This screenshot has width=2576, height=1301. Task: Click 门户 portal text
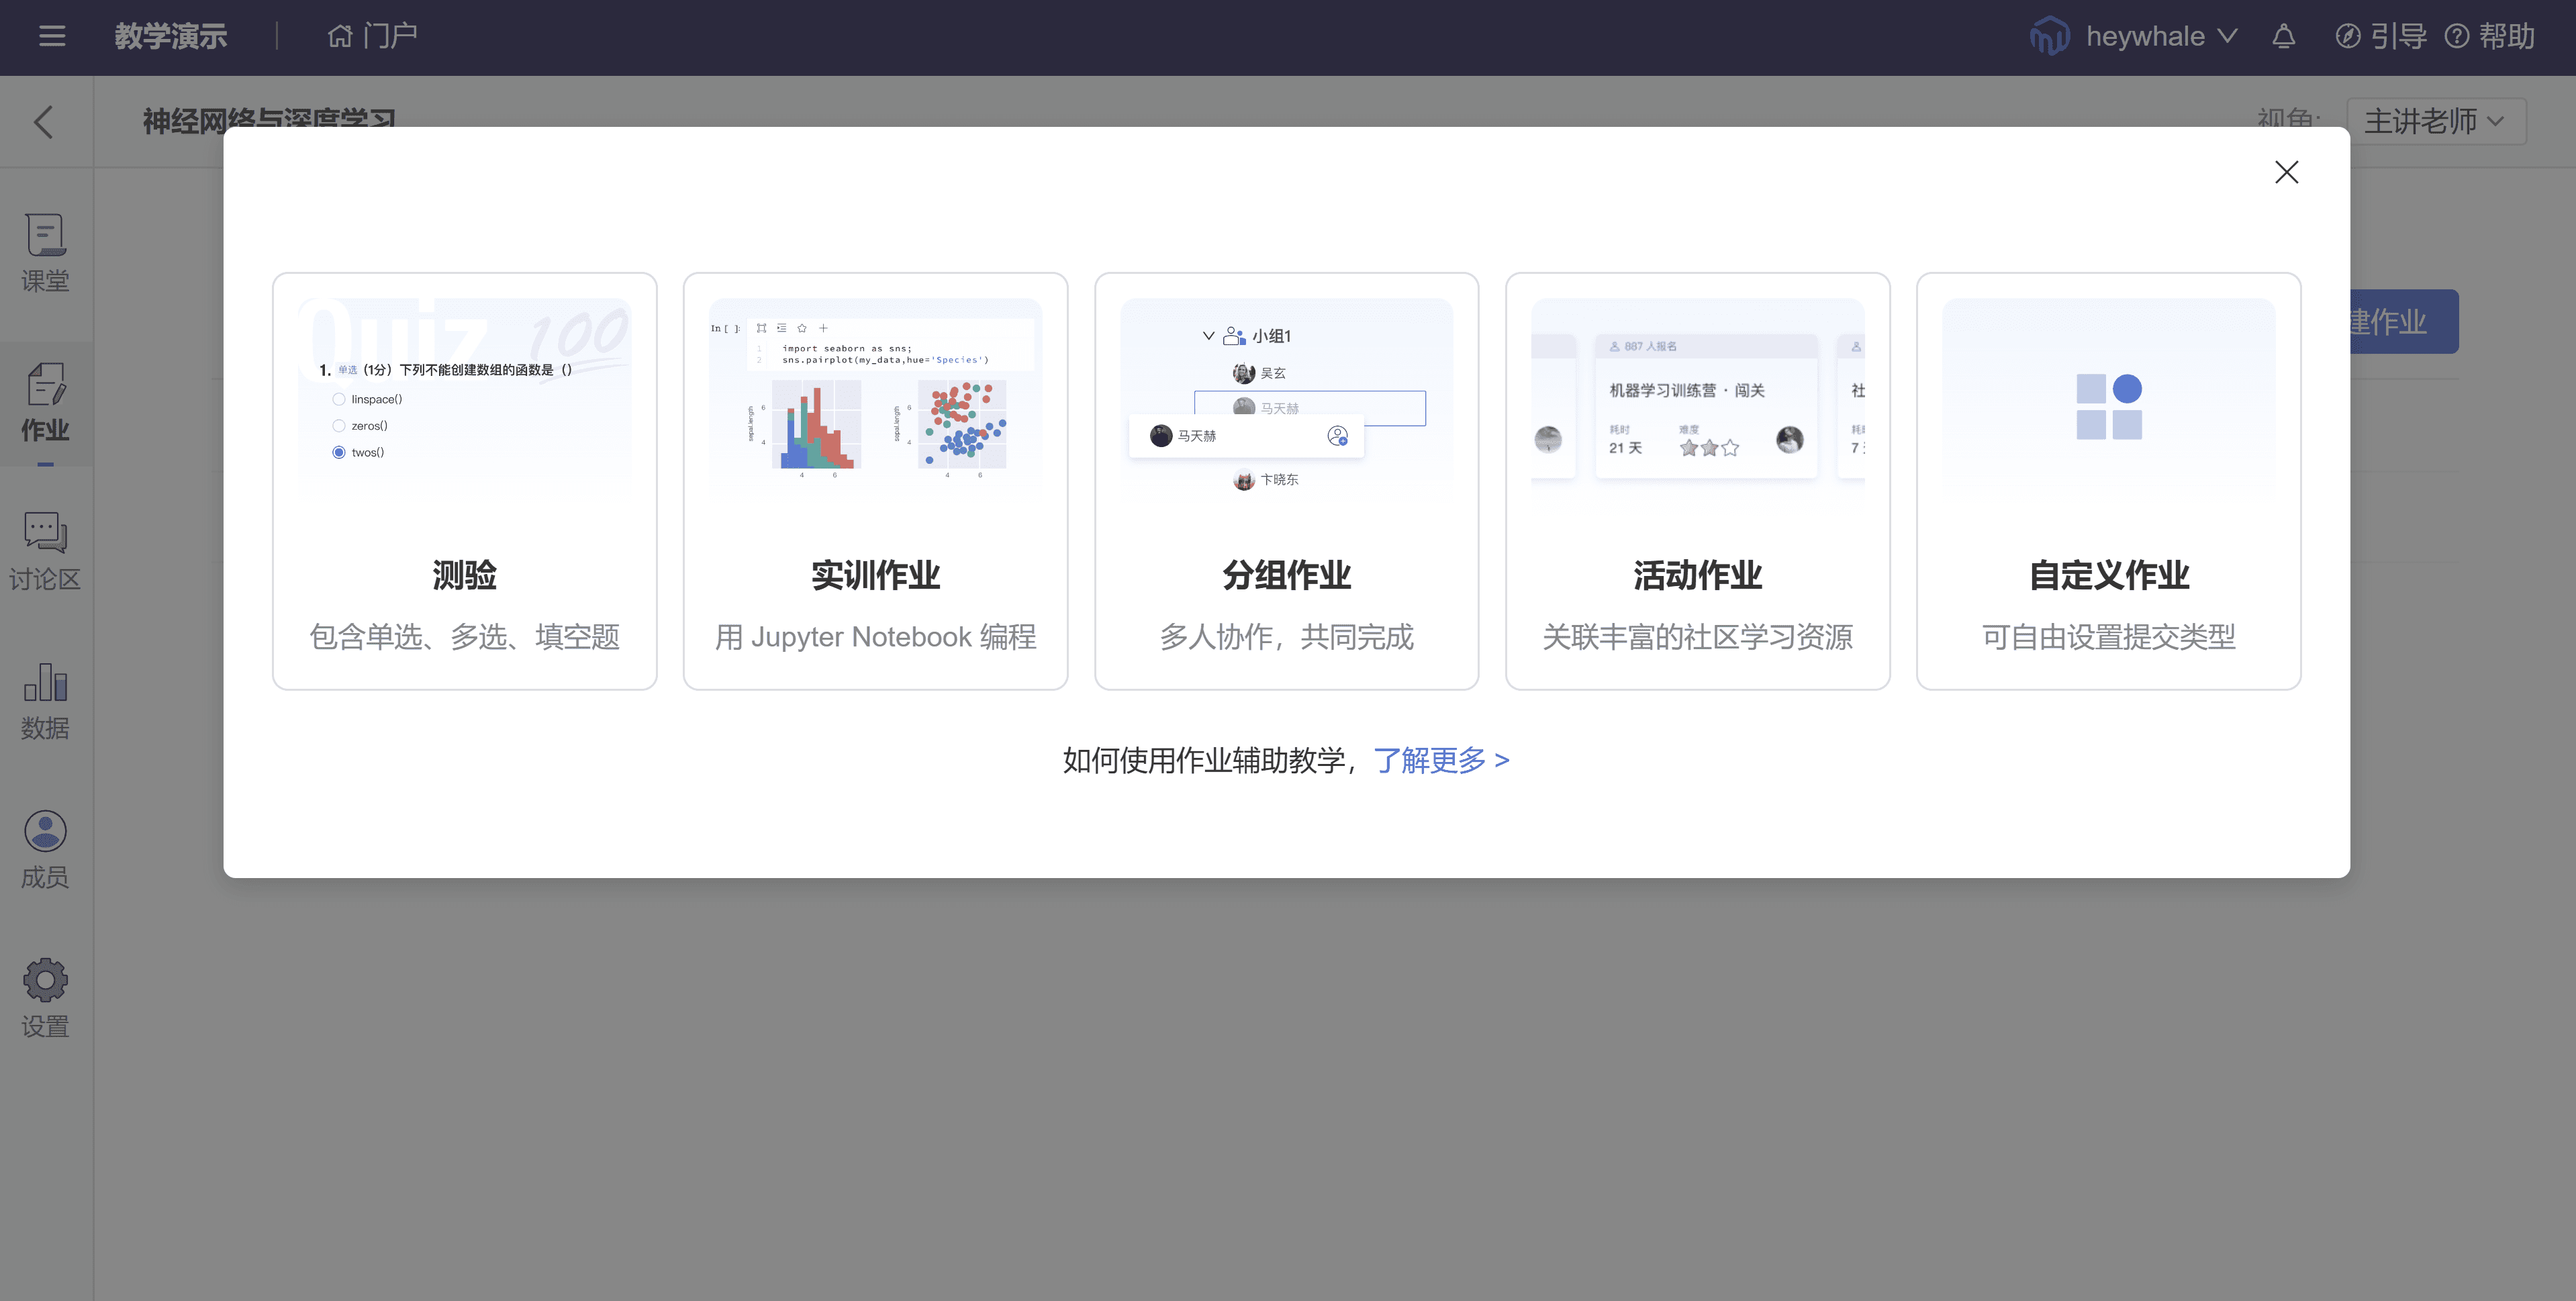tap(390, 36)
